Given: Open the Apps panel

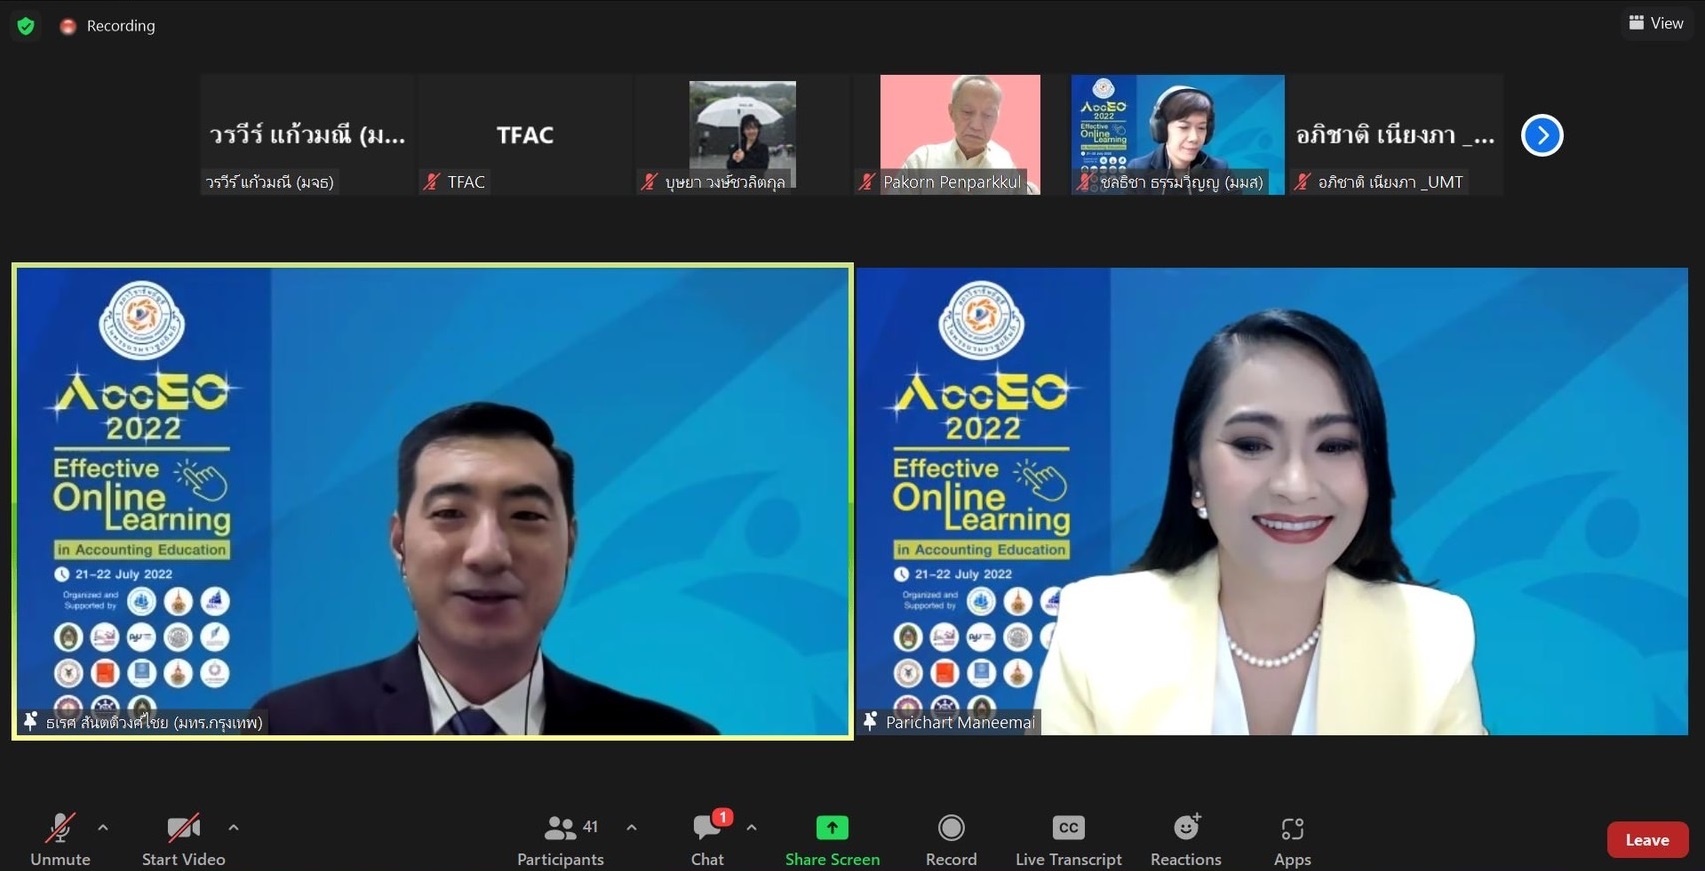Looking at the screenshot, I should click(x=1292, y=840).
